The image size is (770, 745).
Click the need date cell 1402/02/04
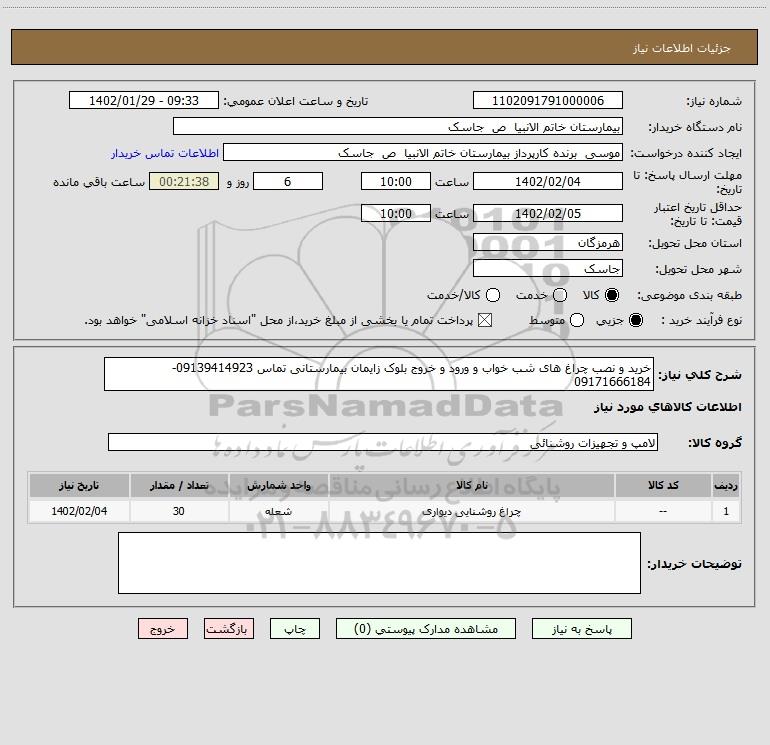[x=79, y=511]
